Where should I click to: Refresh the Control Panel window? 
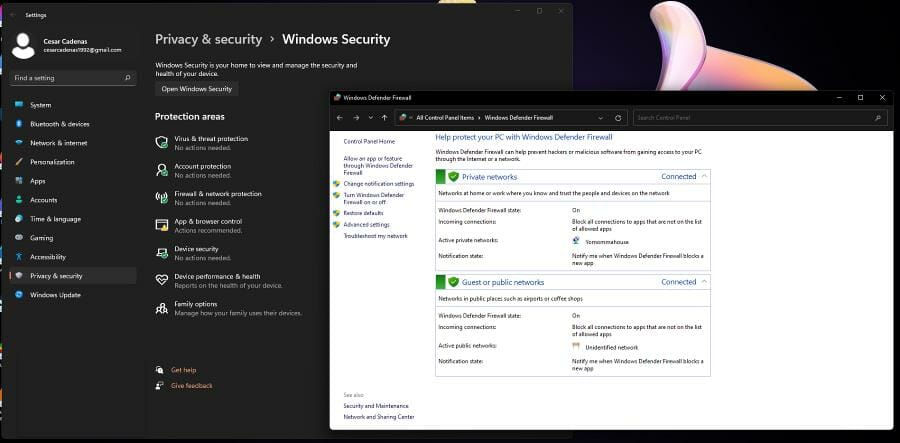[618, 118]
